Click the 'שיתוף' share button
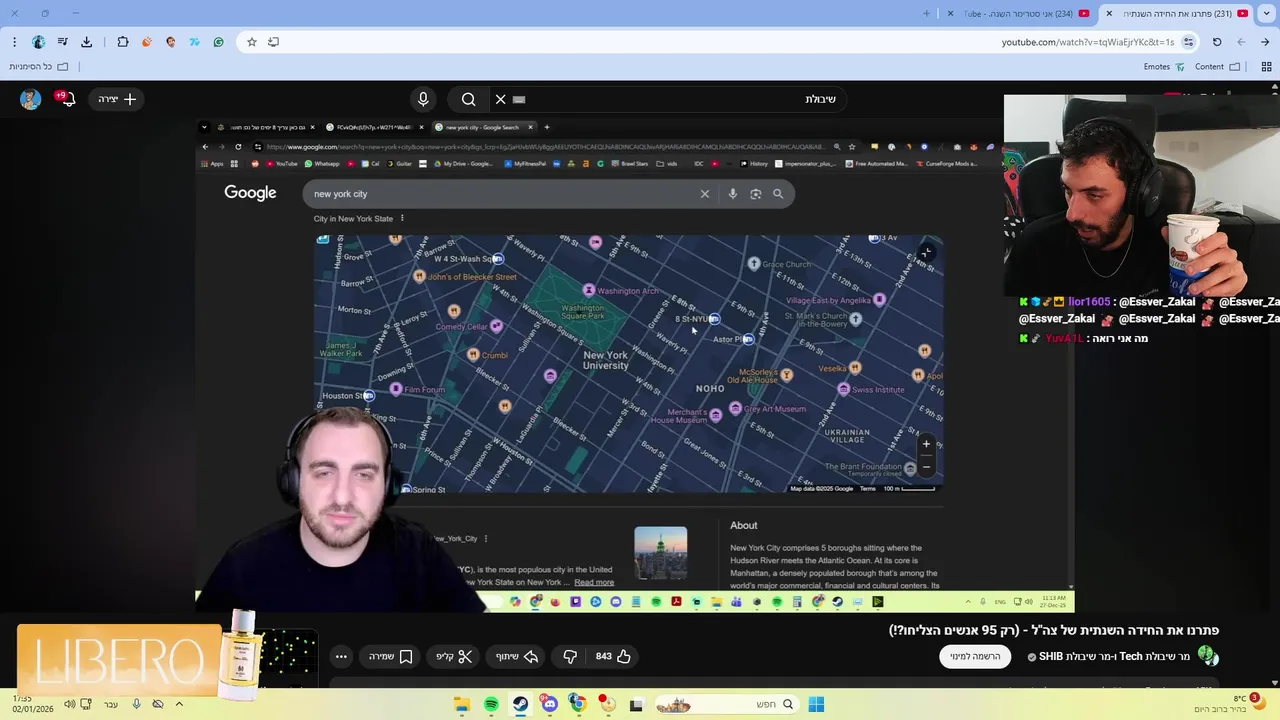The width and height of the screenshot is (1280, 720). (517, 656)
